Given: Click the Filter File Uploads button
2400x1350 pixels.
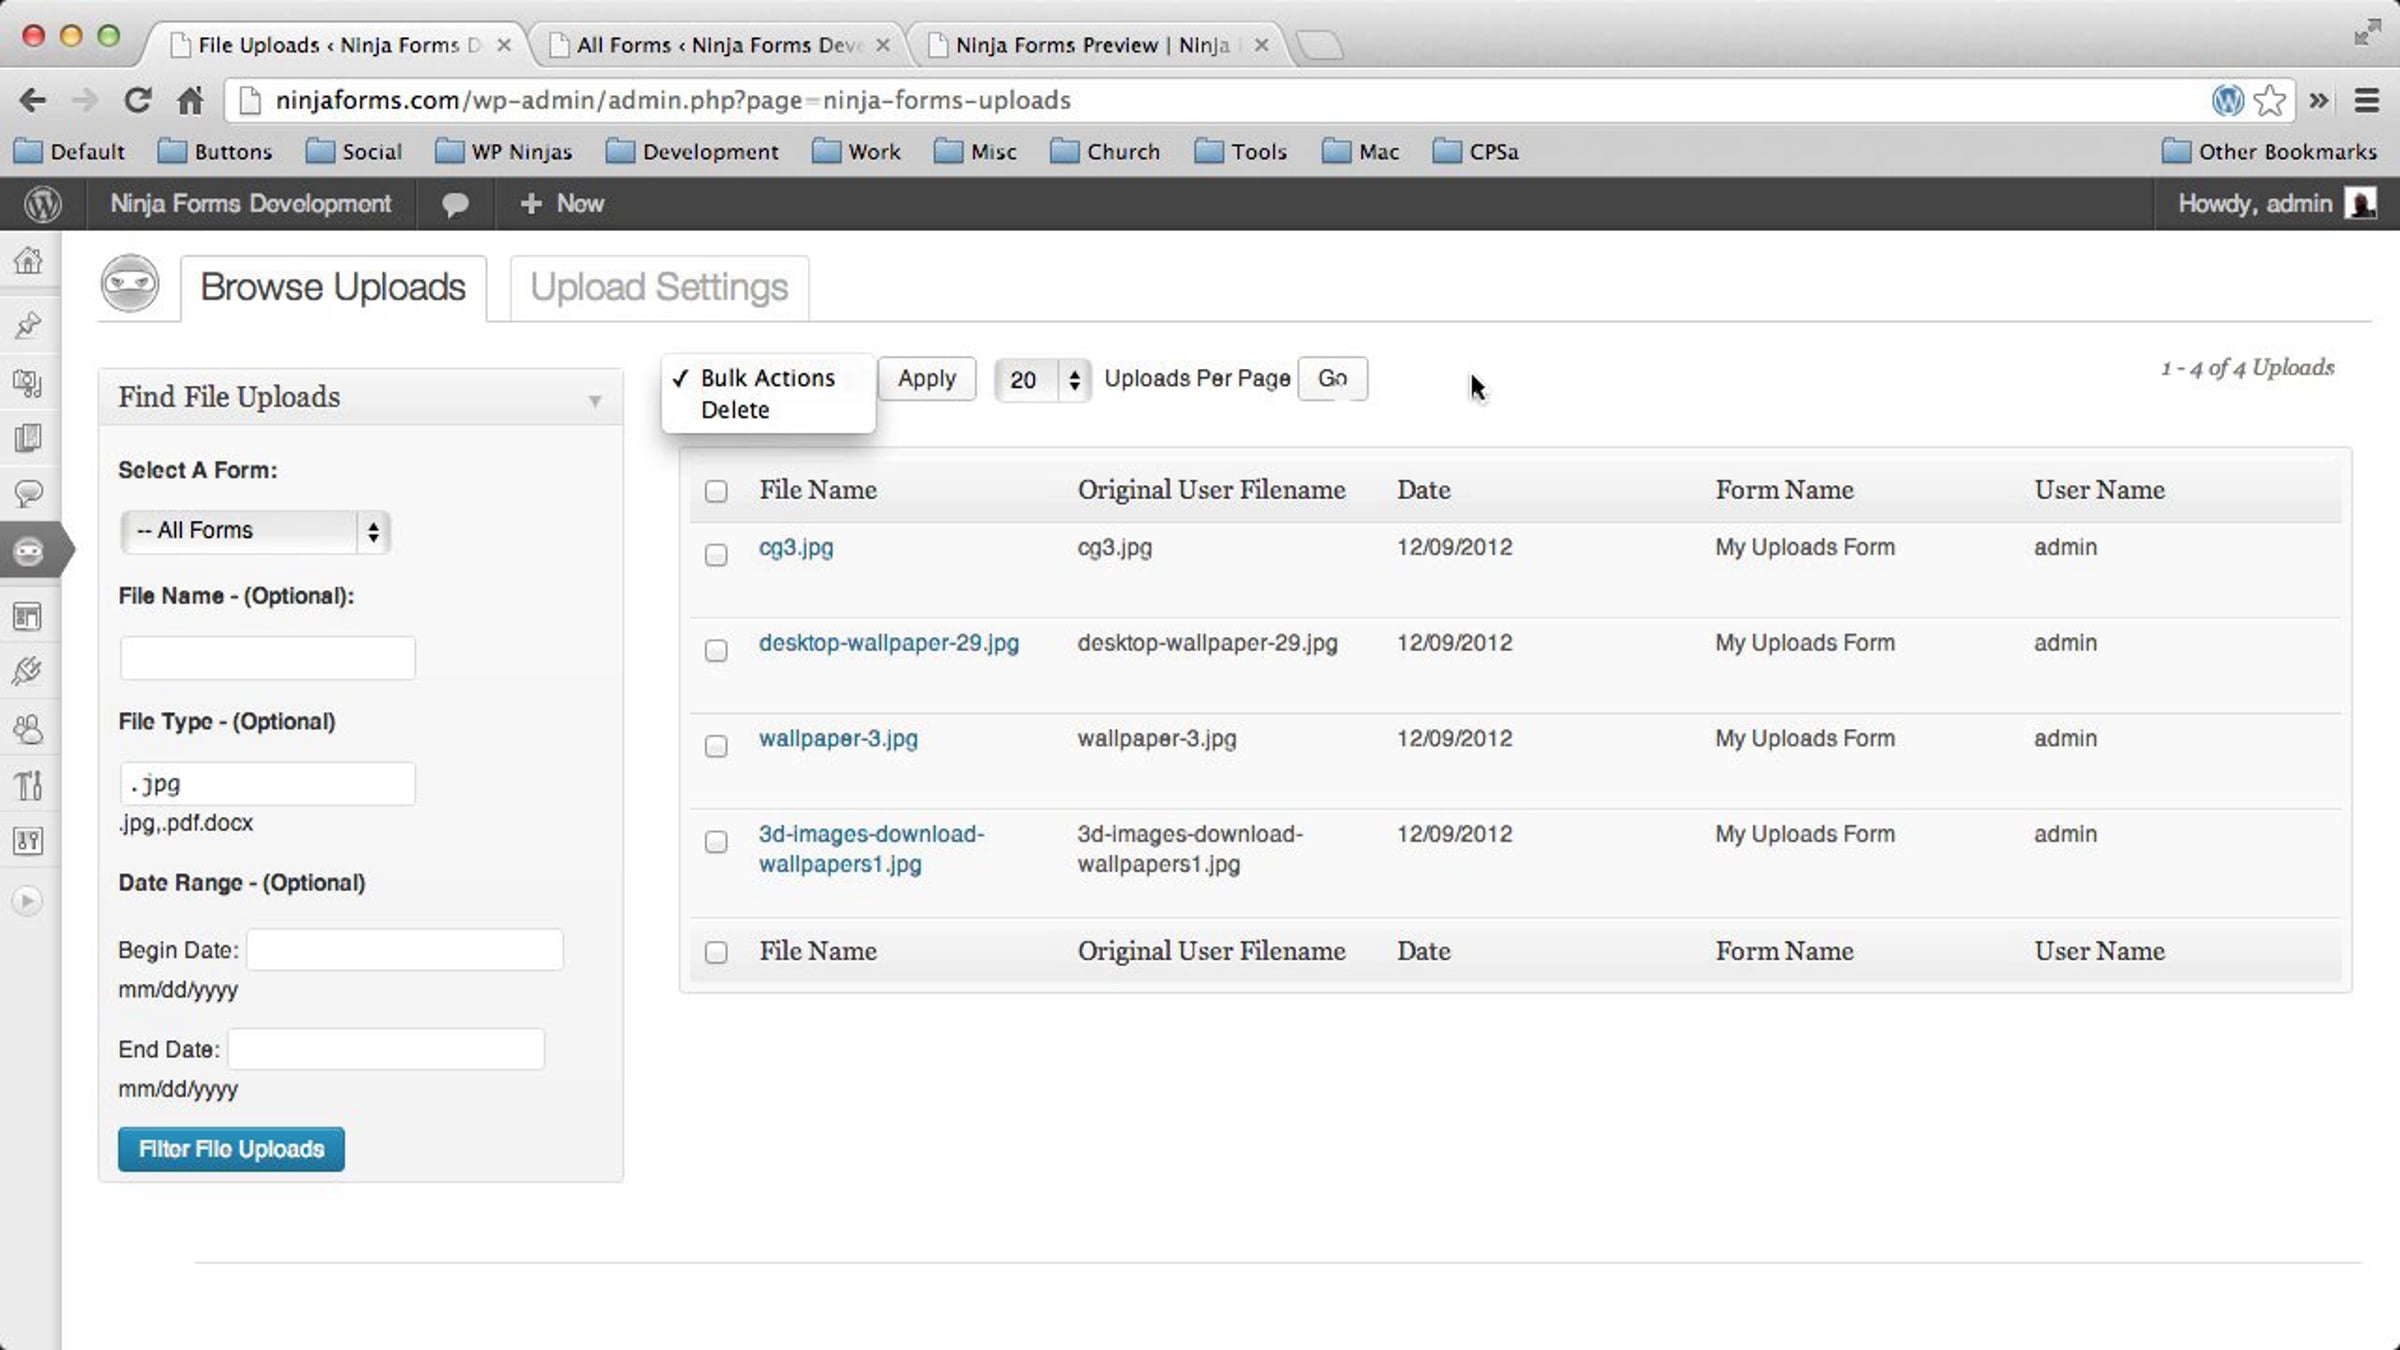Looking at the screenshot, I should 231,1149.
